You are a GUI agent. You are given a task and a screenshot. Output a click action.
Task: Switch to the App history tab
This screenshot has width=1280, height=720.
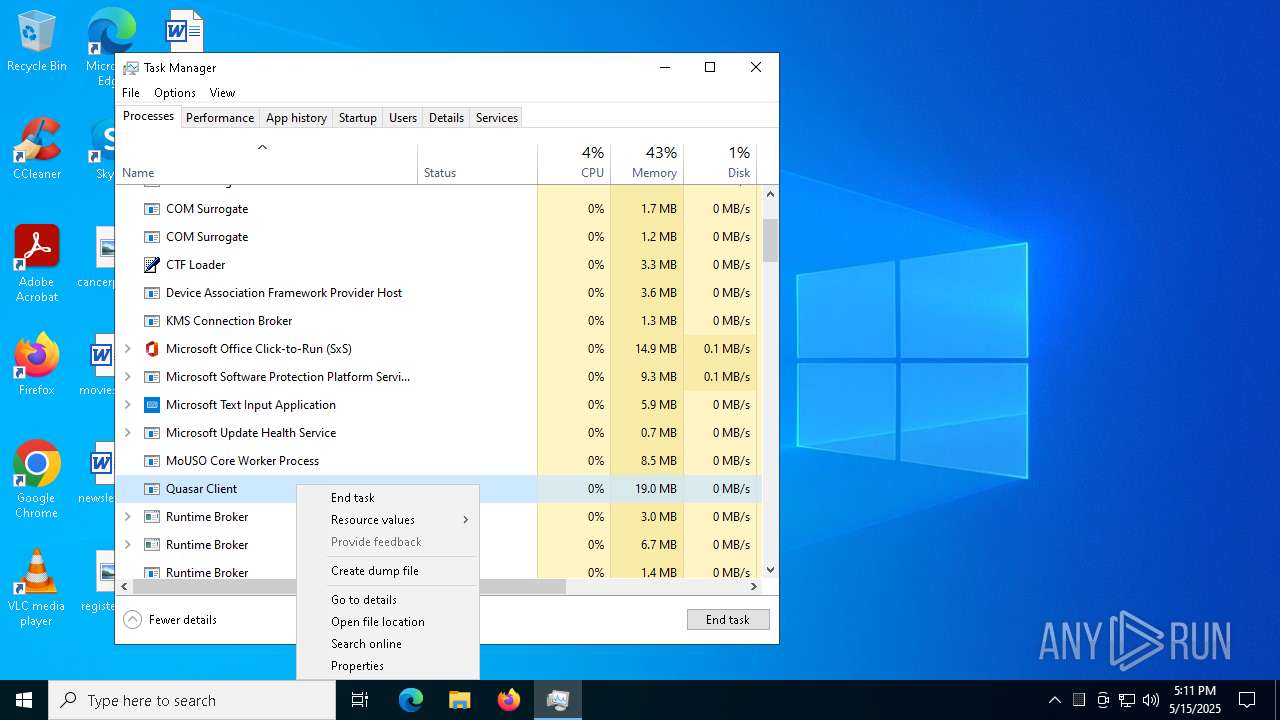(296, 118)
